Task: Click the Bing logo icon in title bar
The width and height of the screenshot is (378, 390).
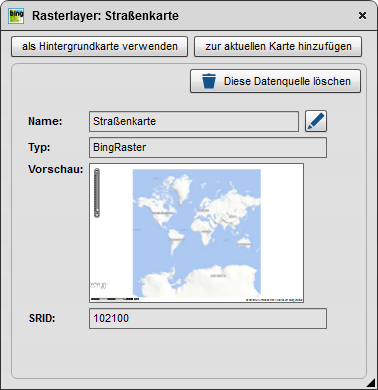Action: tap(16, 16)
